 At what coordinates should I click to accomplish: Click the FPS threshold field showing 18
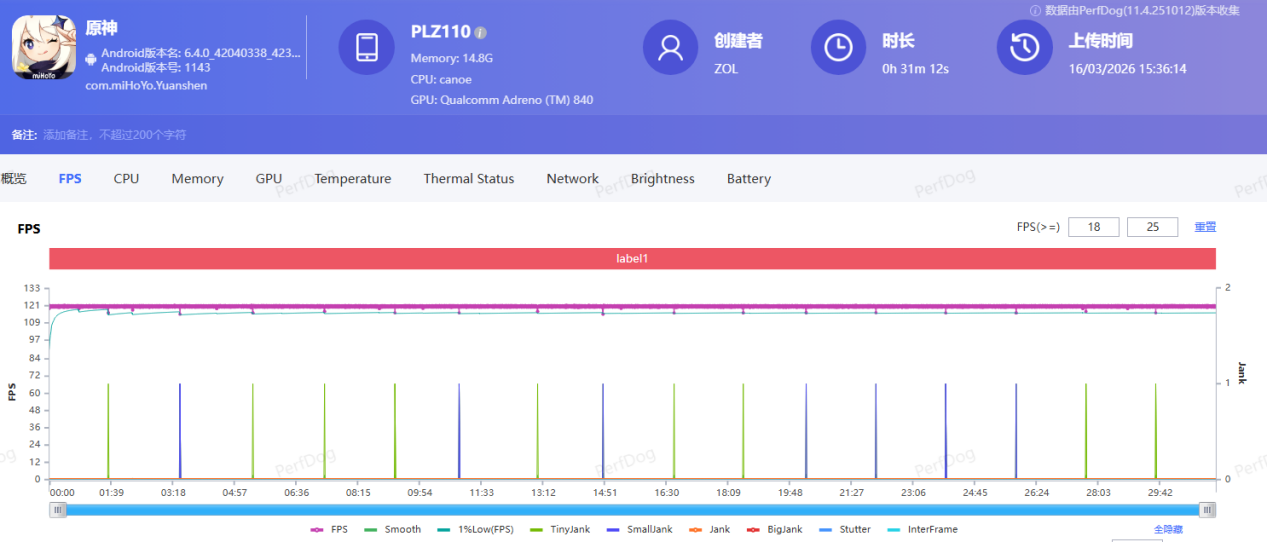1093,227
